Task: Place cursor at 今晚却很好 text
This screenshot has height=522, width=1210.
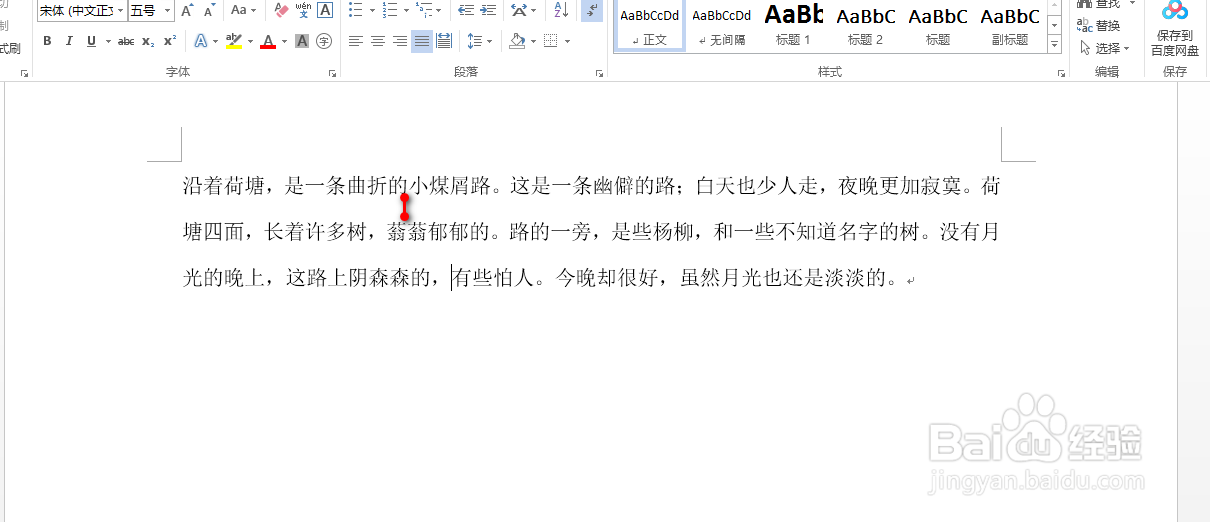Action: tap(606, 279)
